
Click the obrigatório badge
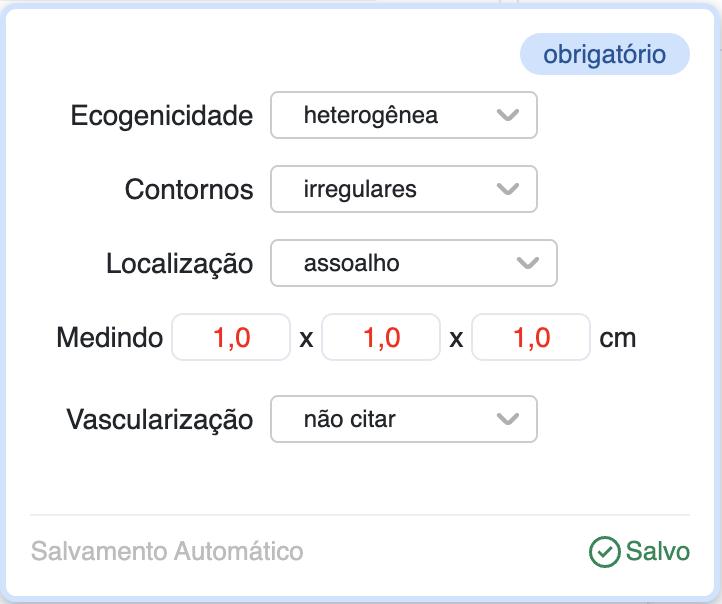point(604,54)
